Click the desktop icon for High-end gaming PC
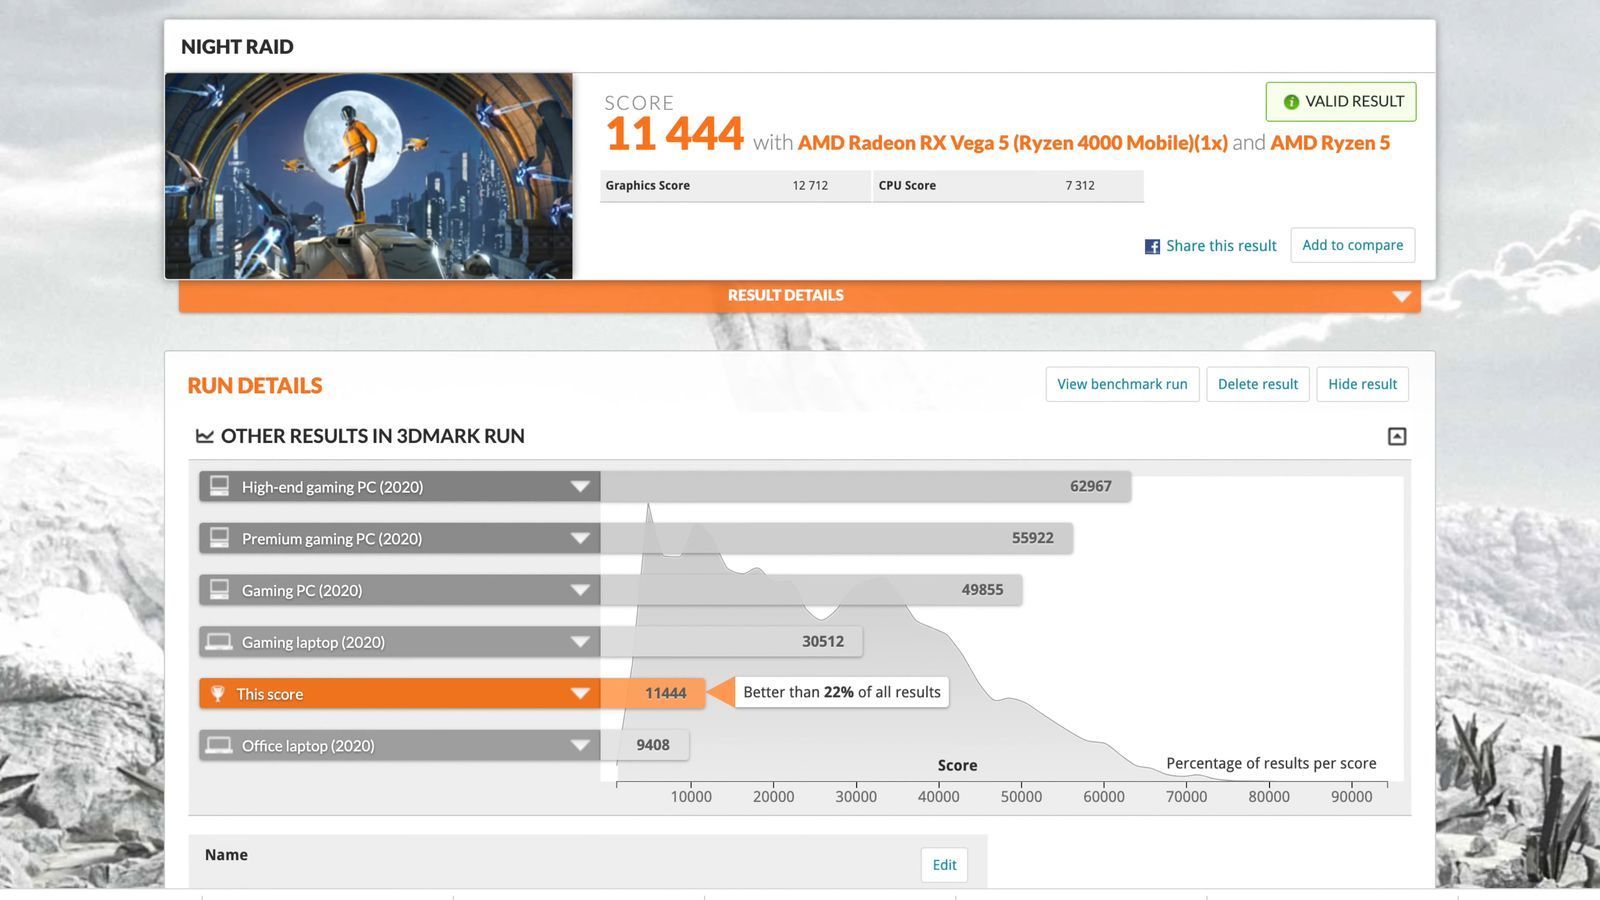1600x900 pixels. [219, 486]
